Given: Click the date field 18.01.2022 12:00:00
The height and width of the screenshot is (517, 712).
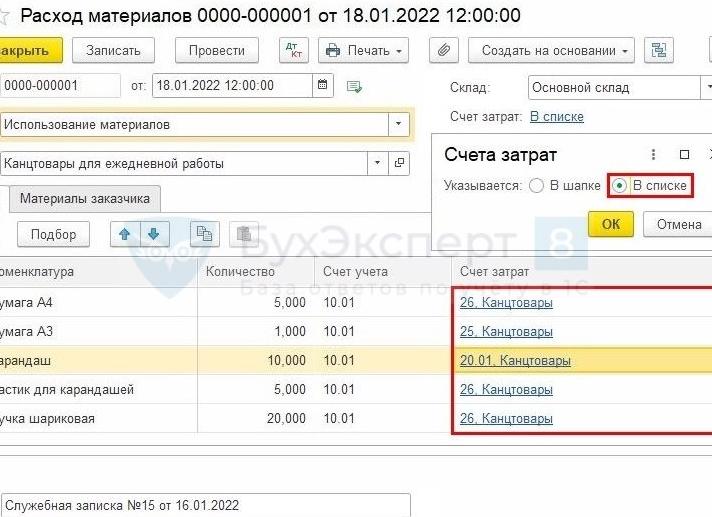Looking at the screenshot, I should (232, 85).
